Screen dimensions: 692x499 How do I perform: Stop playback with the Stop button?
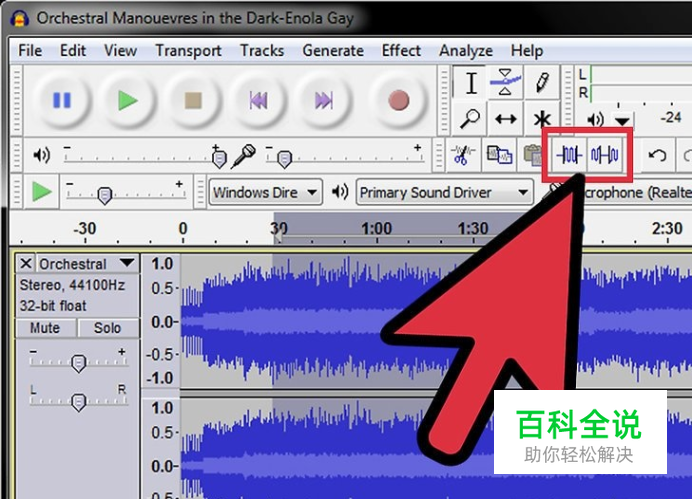(x=193, y=101)
